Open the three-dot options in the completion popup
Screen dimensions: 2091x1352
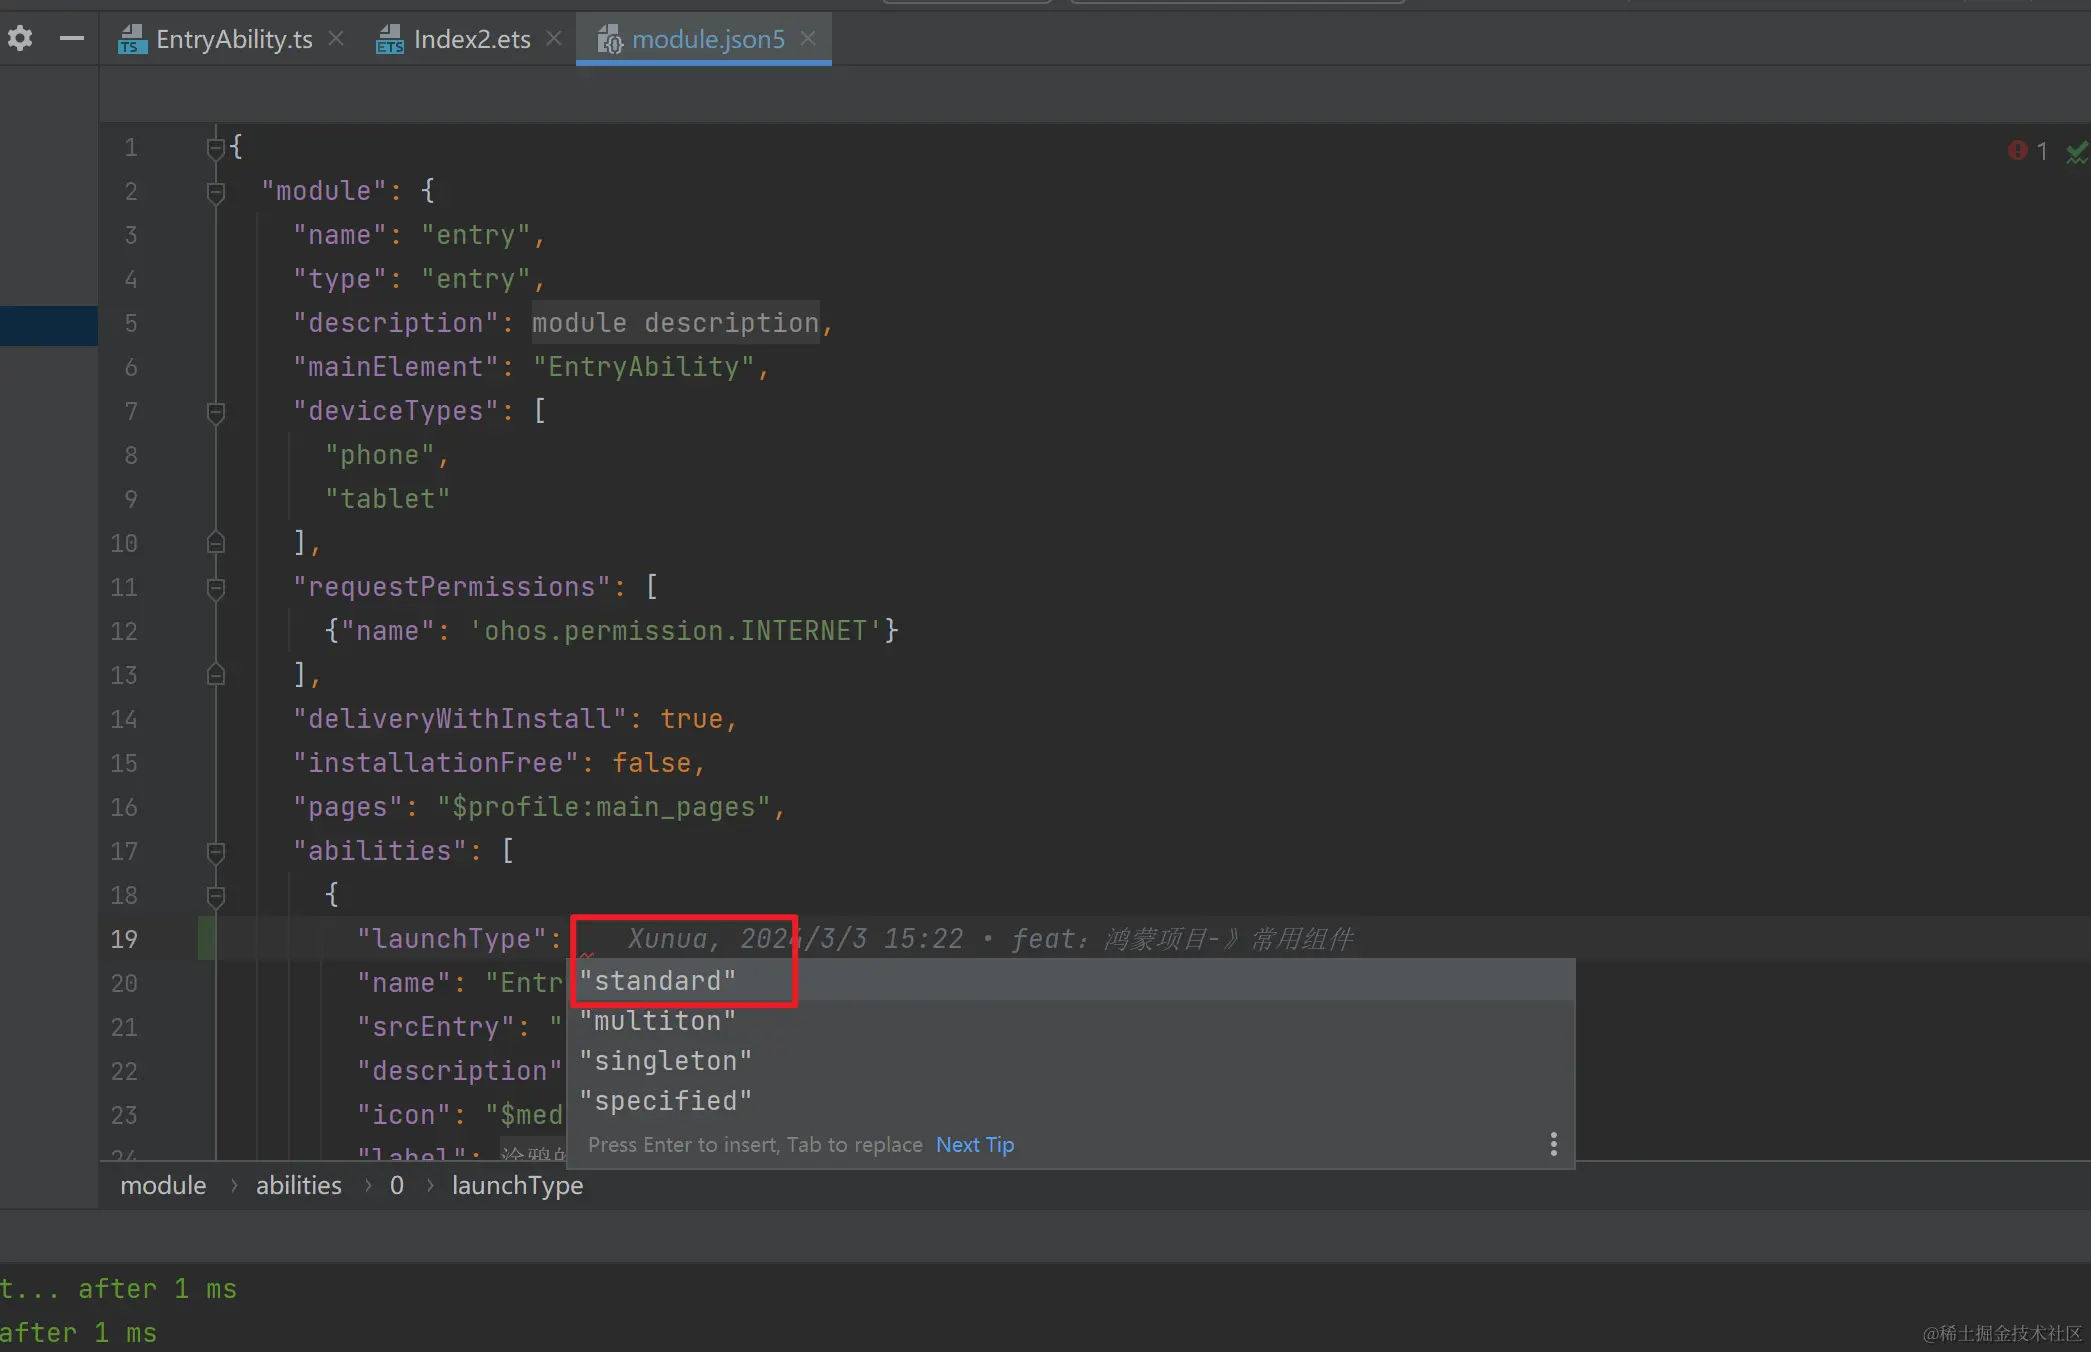pos(1553,1144)
